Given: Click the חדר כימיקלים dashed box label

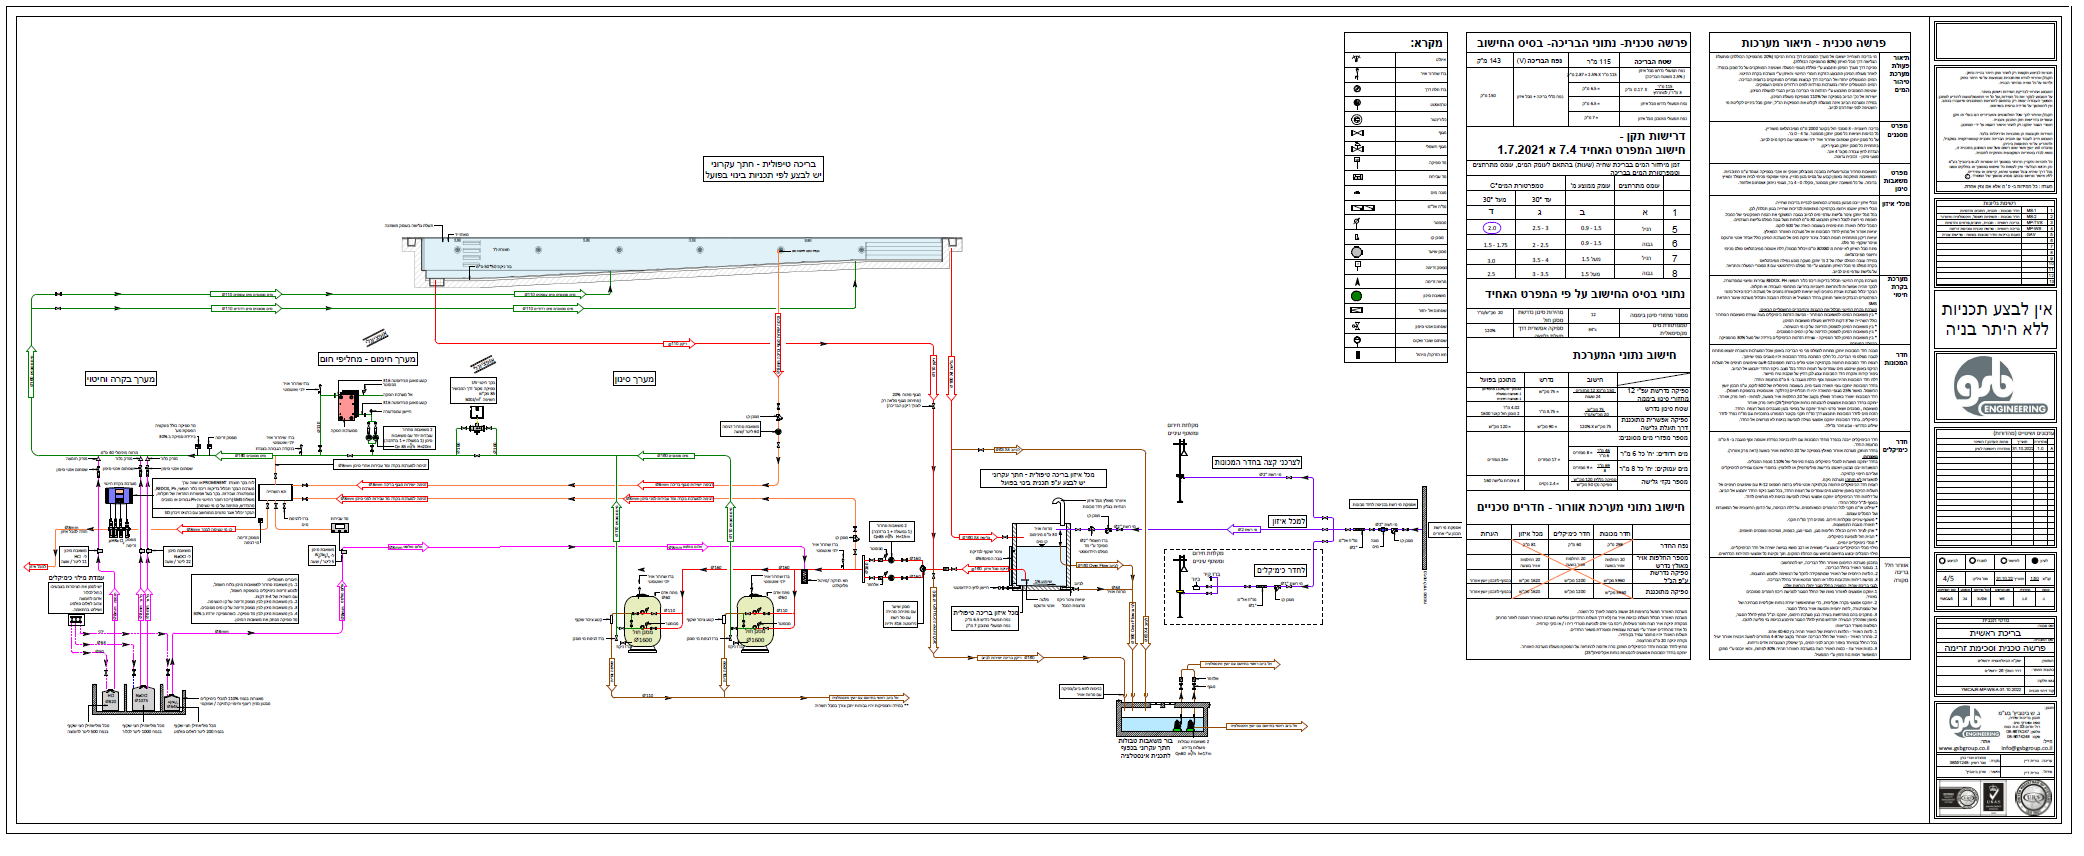Looking at the screenshot, I should coord(1281,570).
